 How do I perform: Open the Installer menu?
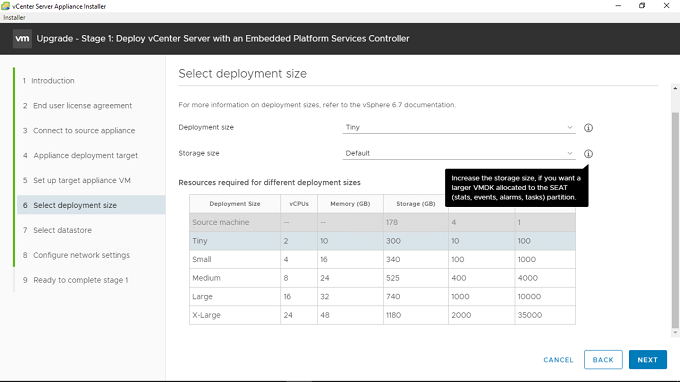click(x=14, y=17)
